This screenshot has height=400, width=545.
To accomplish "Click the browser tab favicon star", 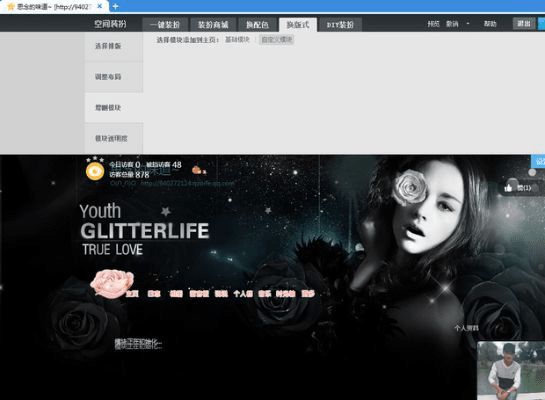I will click(x=11, y=7).
